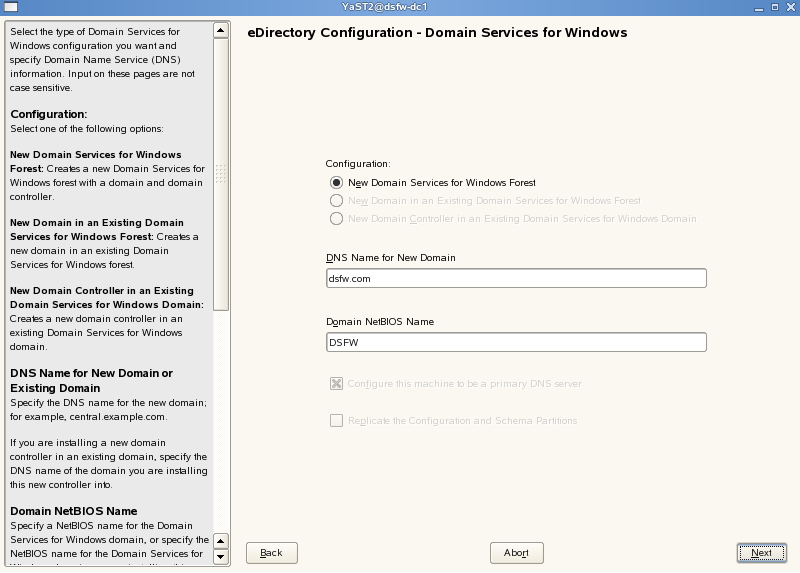Click the DNS Name for New Domain field
Screen dimensions: 800x573
[x=516, y=279]
